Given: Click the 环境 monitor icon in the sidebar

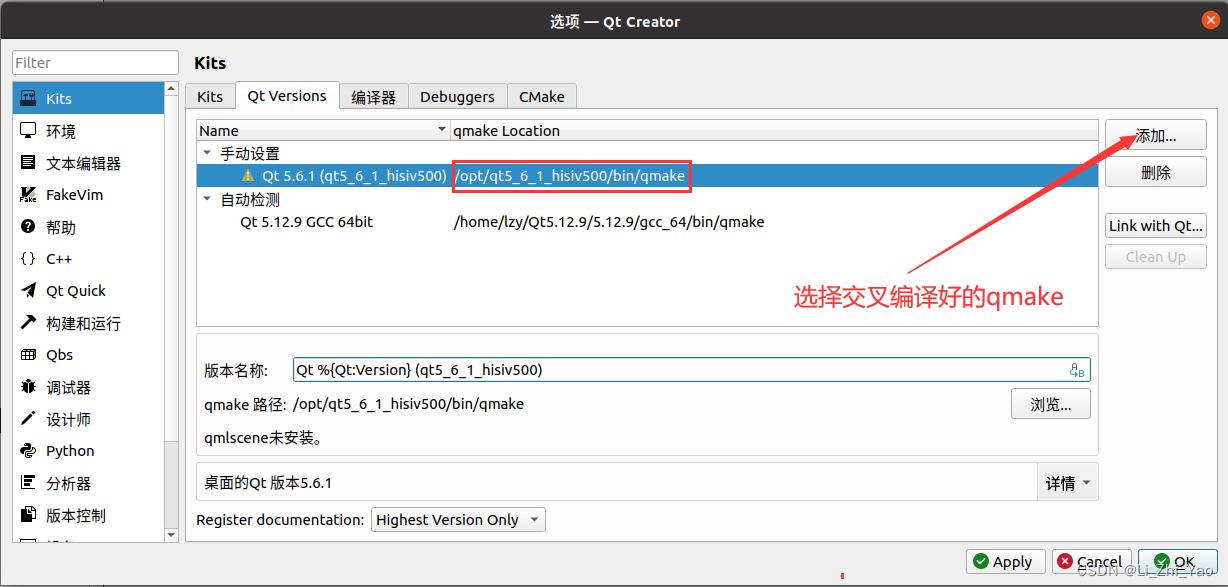Looking at the screenshot, I should pos(28,130).
